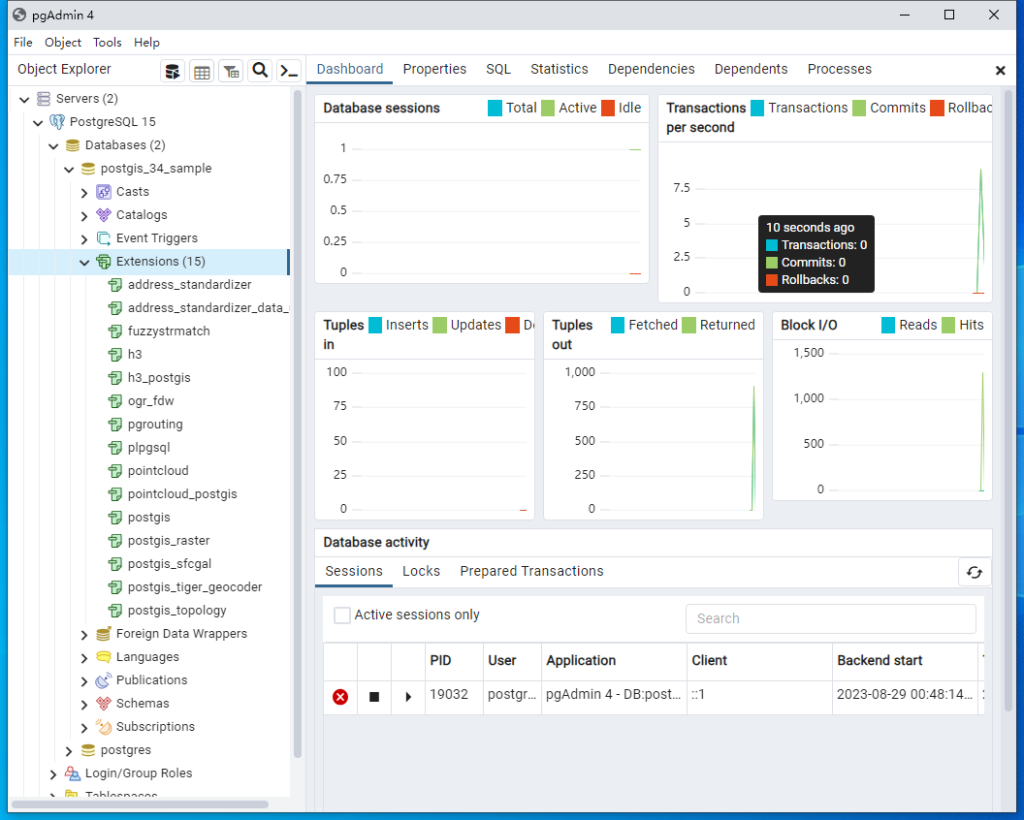This screenshot has width=1024, height=820.
Task: Click the session Search input field
Action: pyautogui.click(x=831, y=618)
